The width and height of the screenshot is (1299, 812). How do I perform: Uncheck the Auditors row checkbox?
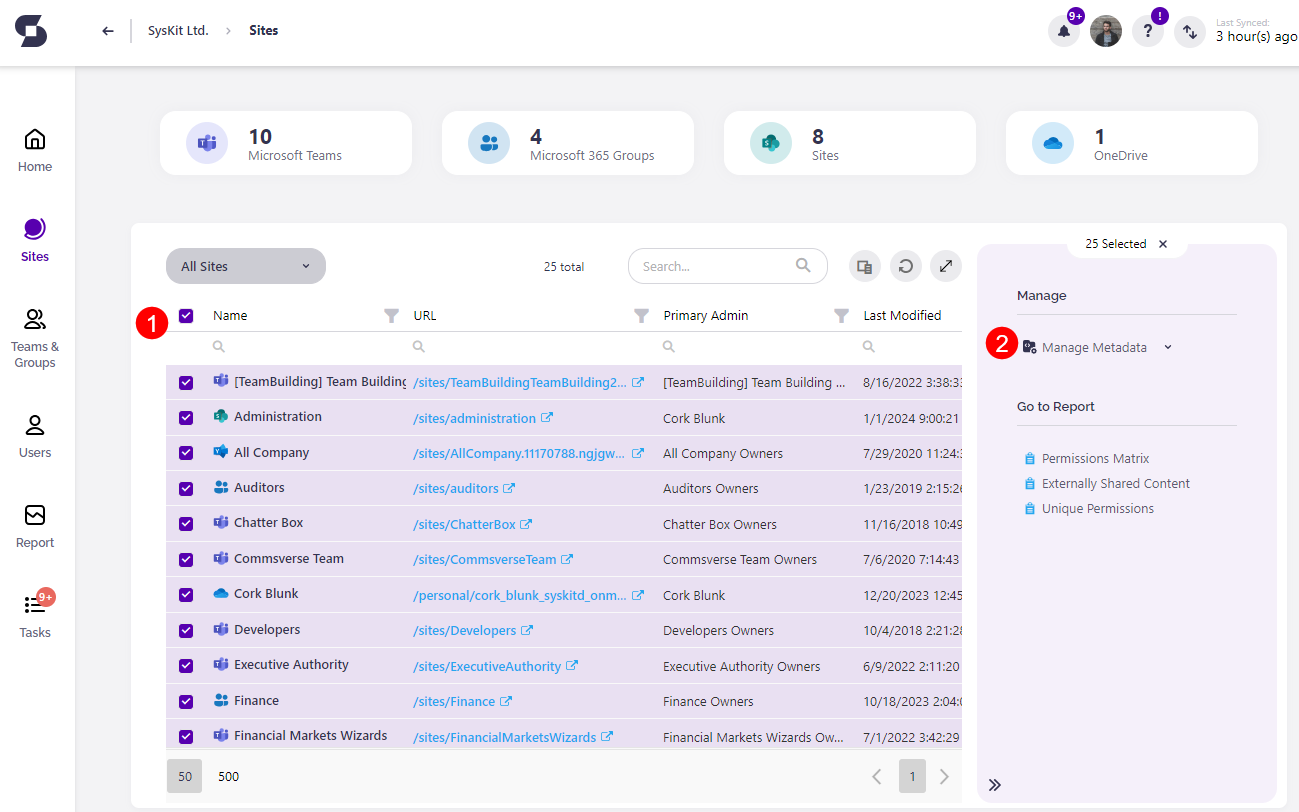[186, 488]
